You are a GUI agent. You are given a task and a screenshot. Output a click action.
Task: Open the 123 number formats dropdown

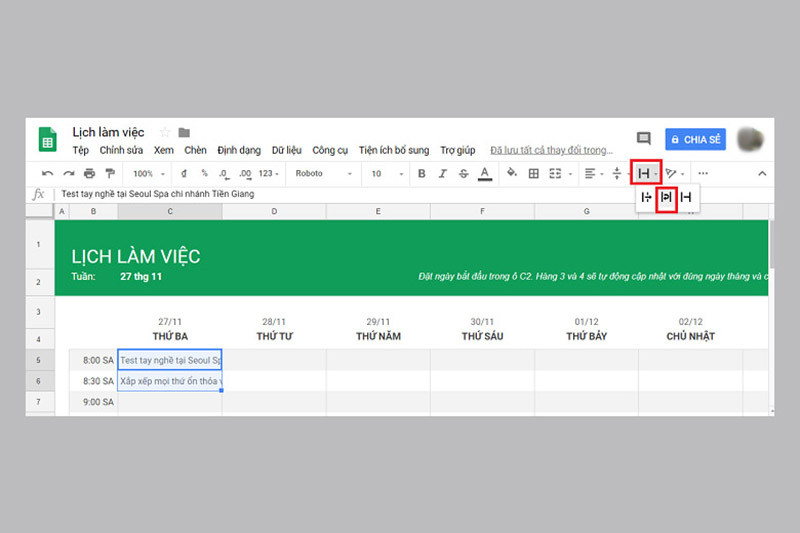click(268, 173)
